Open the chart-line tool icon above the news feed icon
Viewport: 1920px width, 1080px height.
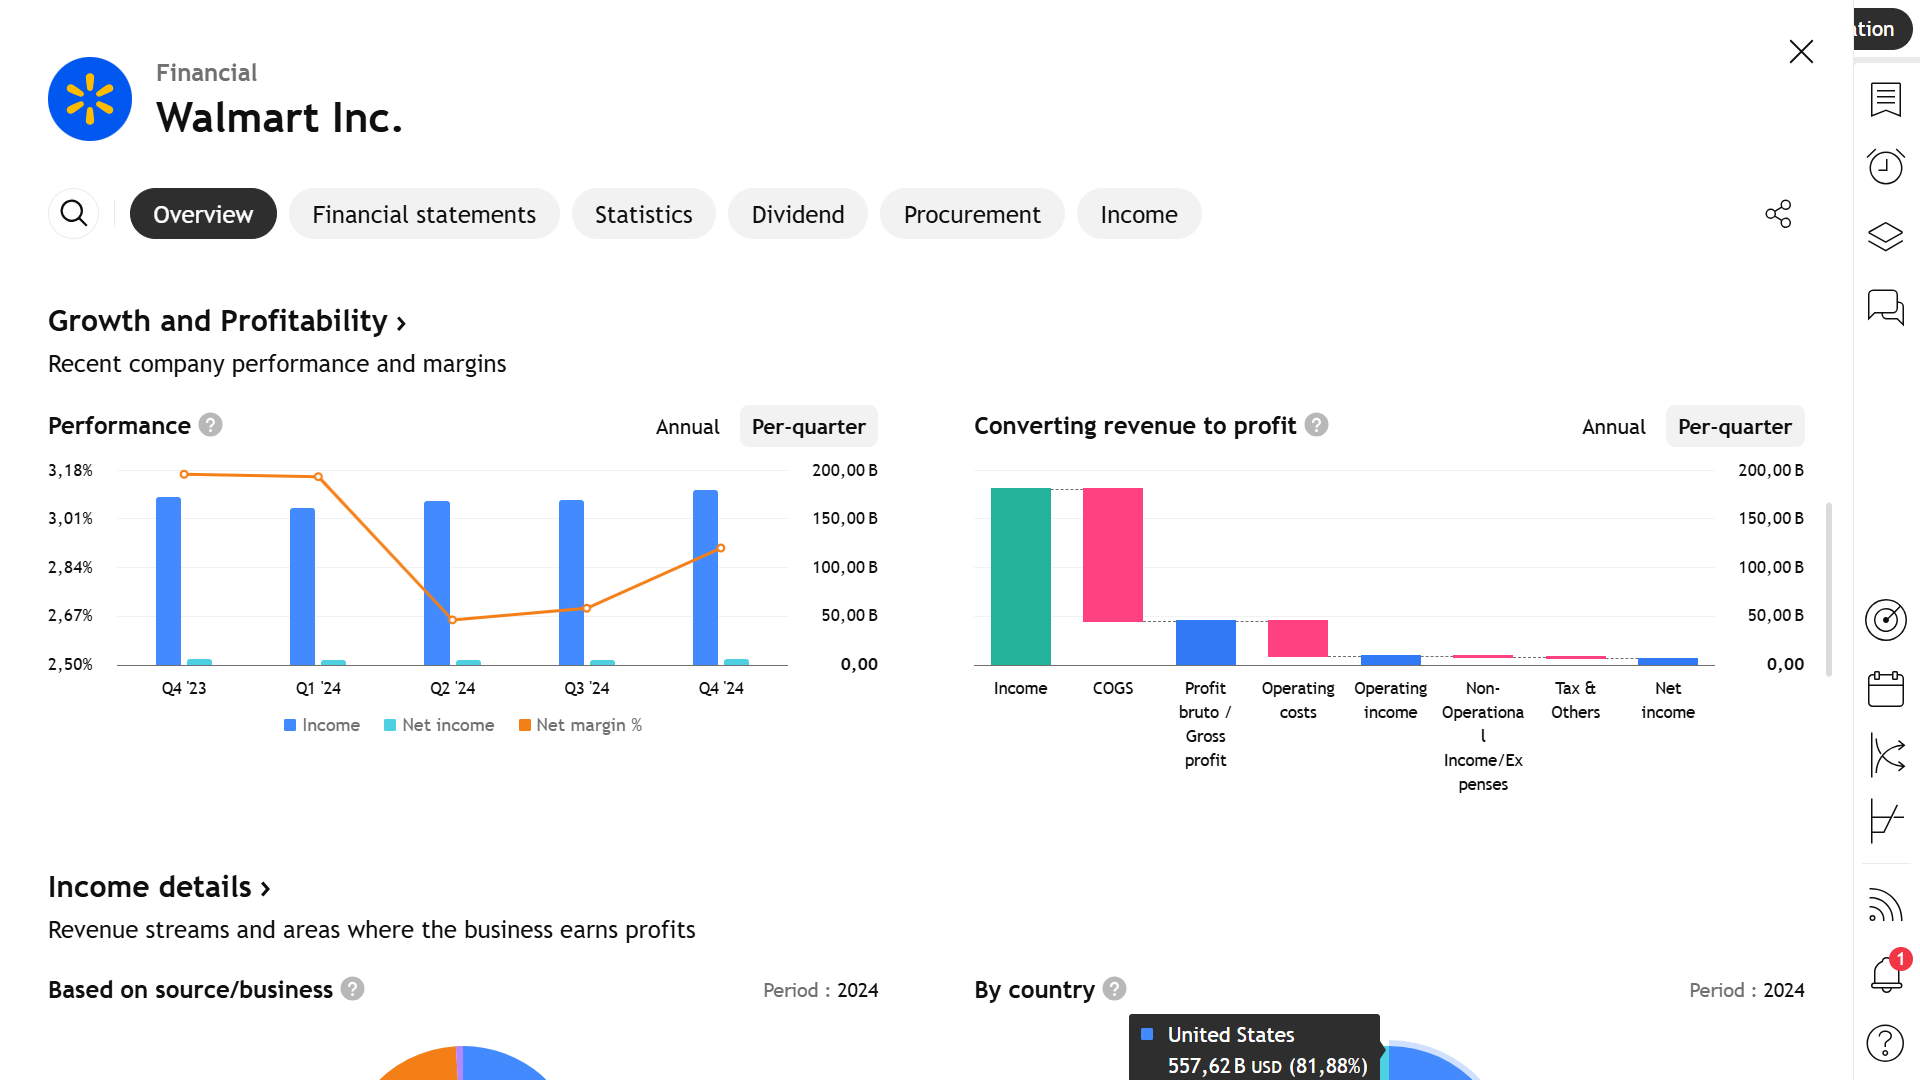pyautogui.click(x=1886, y=821)
